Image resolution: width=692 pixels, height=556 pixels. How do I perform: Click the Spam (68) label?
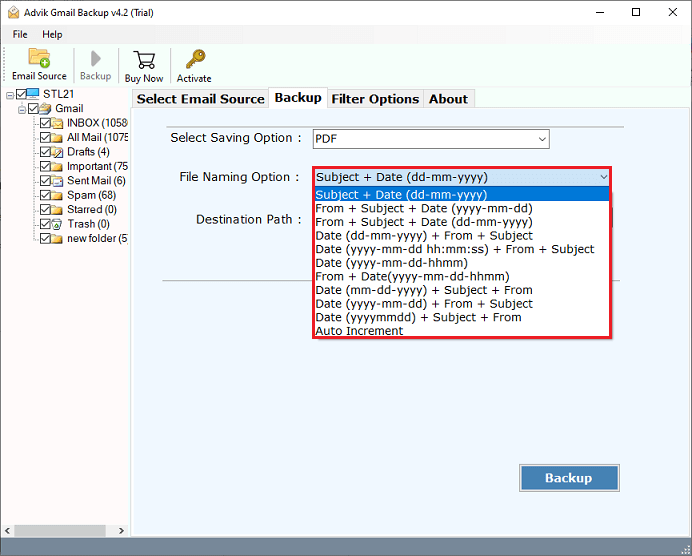[x=91, y=195]
